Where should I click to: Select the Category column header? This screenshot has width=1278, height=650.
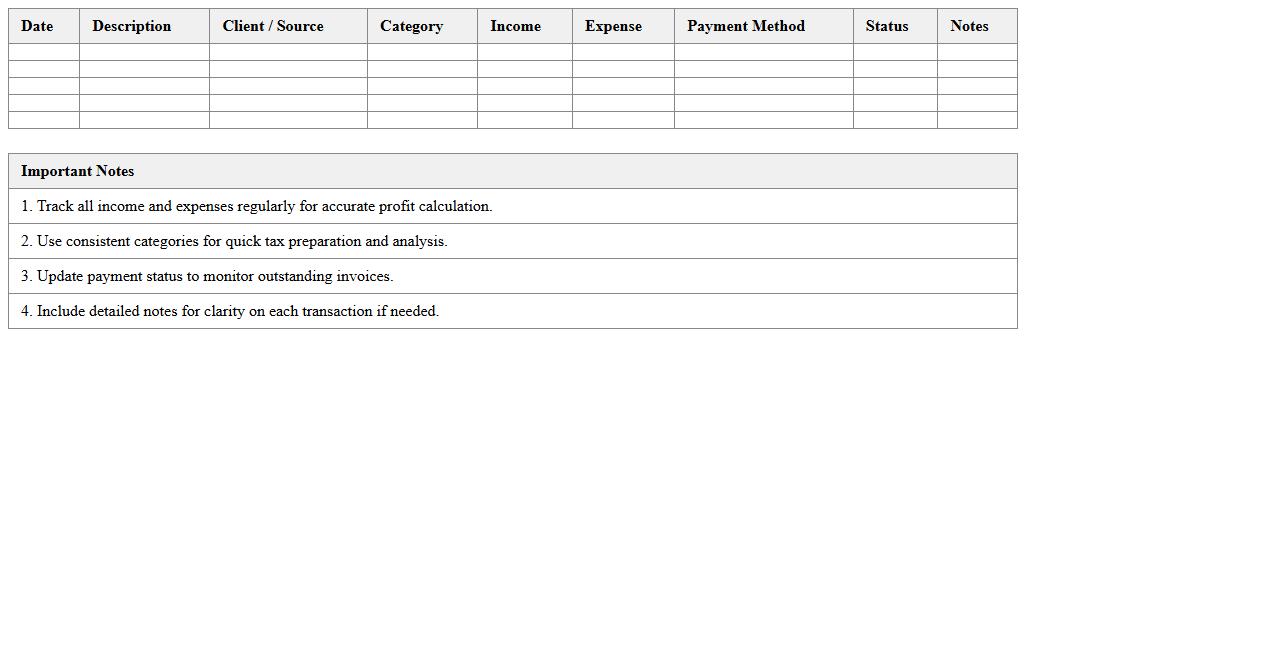tap(411, 26)
